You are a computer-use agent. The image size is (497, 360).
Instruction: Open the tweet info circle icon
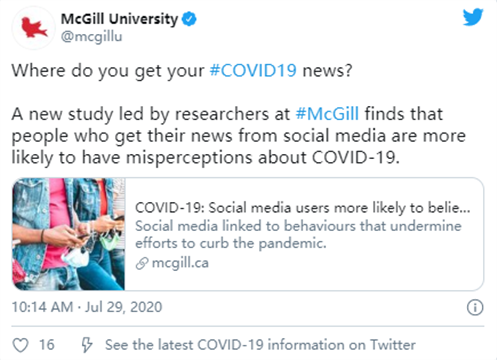pos(475,307)
